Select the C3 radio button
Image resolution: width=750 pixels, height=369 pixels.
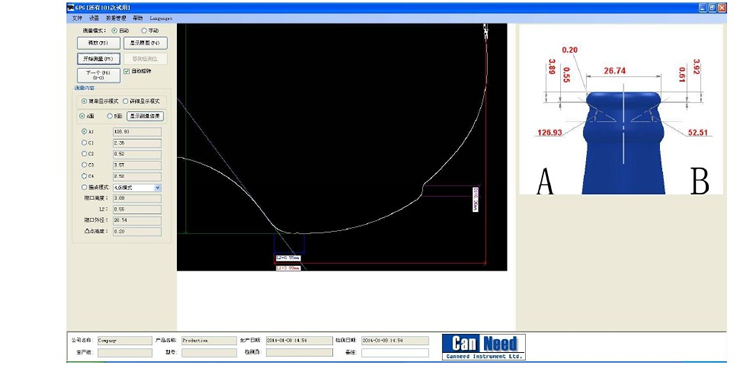point(85,165)
